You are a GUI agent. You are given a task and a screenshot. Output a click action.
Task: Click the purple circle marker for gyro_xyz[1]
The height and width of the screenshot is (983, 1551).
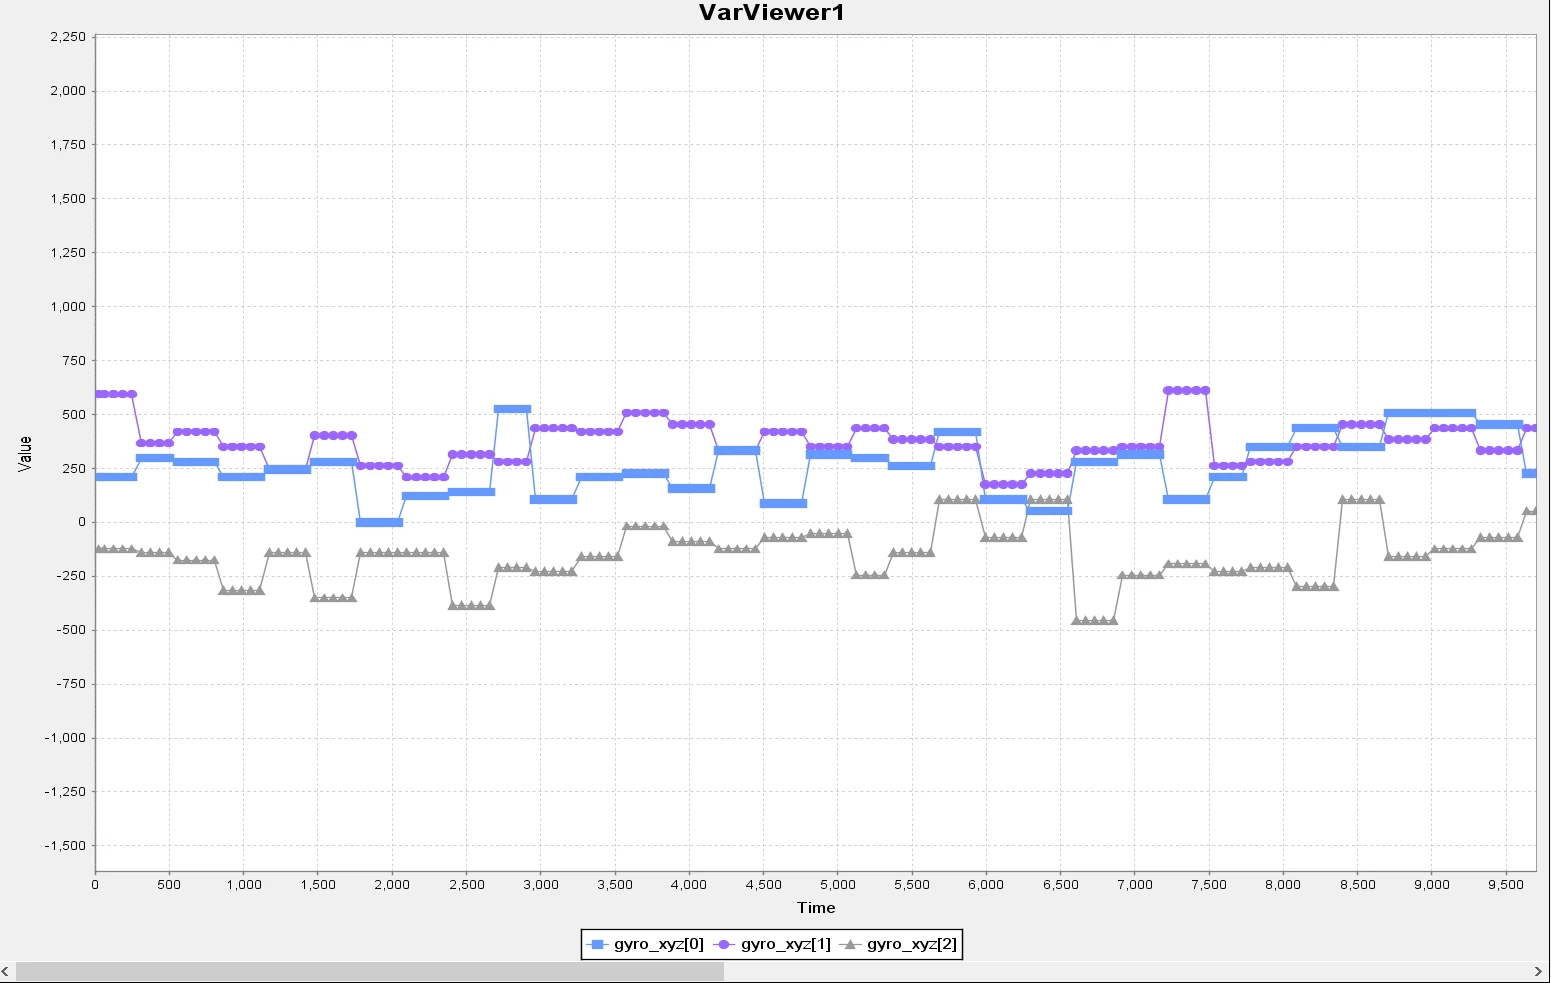(724, 944)
